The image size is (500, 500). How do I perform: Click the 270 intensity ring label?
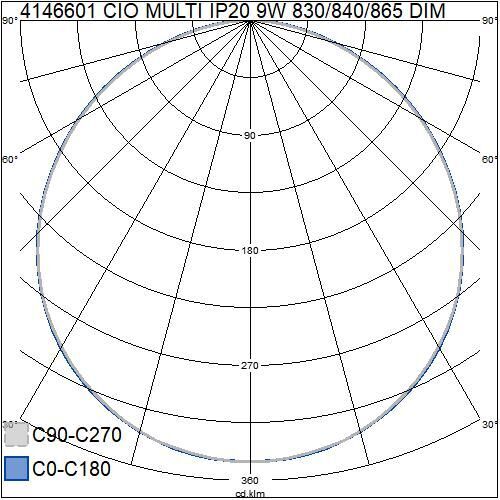coord(250,366)
